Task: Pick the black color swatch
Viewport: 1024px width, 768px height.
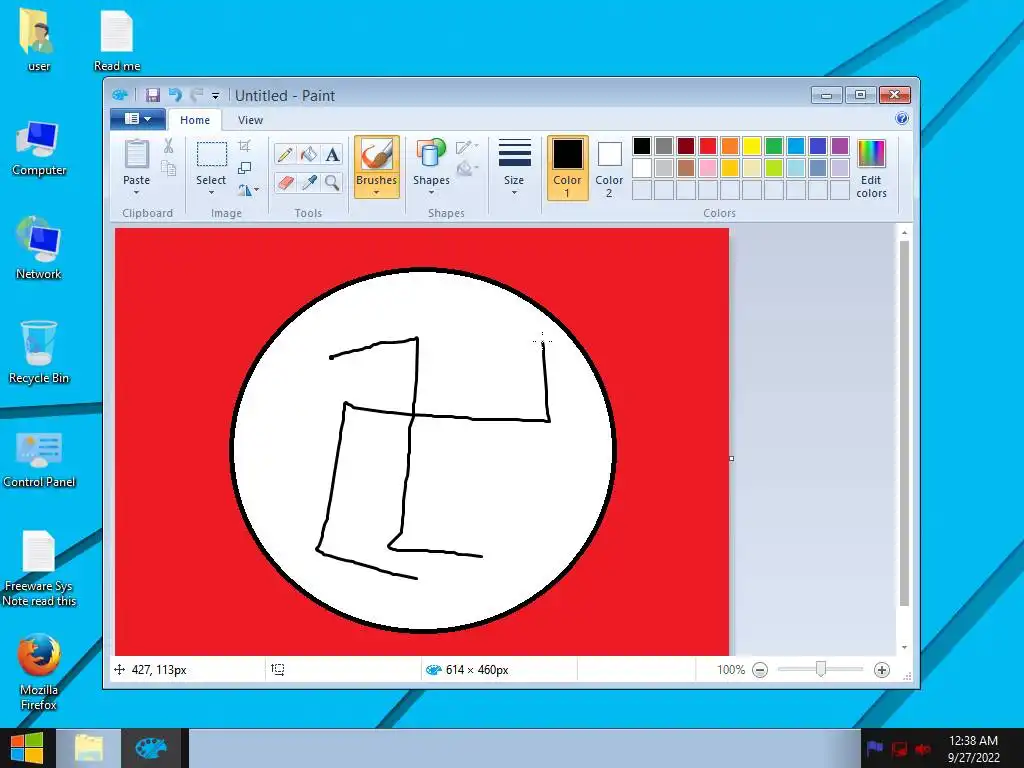Action: (x=642, y=146)
